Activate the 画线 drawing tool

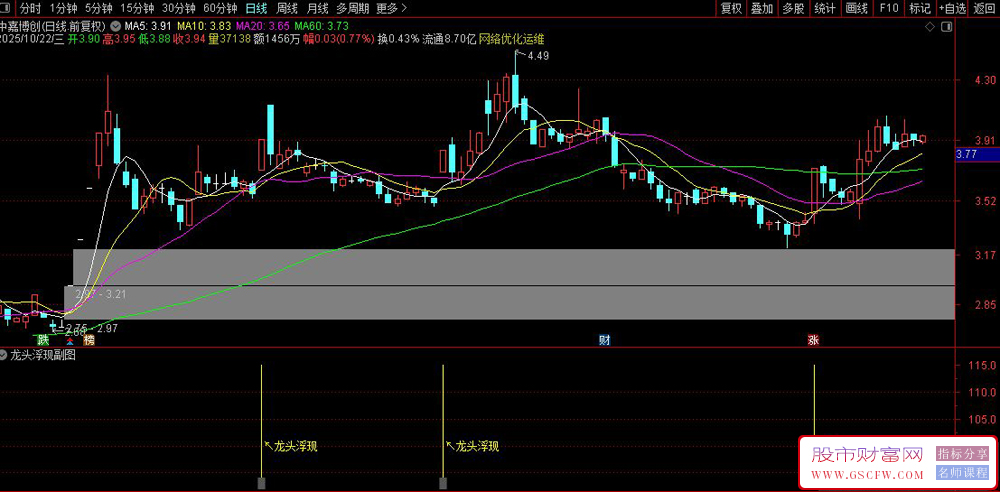tap(856, 8)
